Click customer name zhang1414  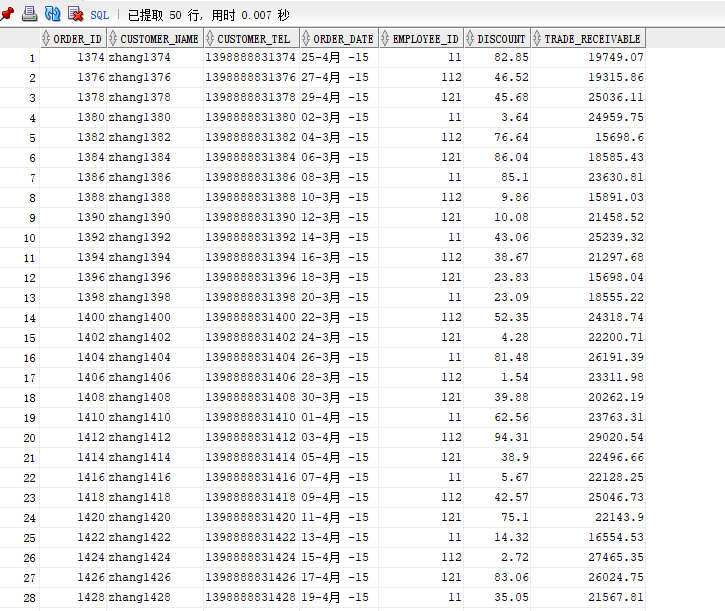click(x=155, y=457)
